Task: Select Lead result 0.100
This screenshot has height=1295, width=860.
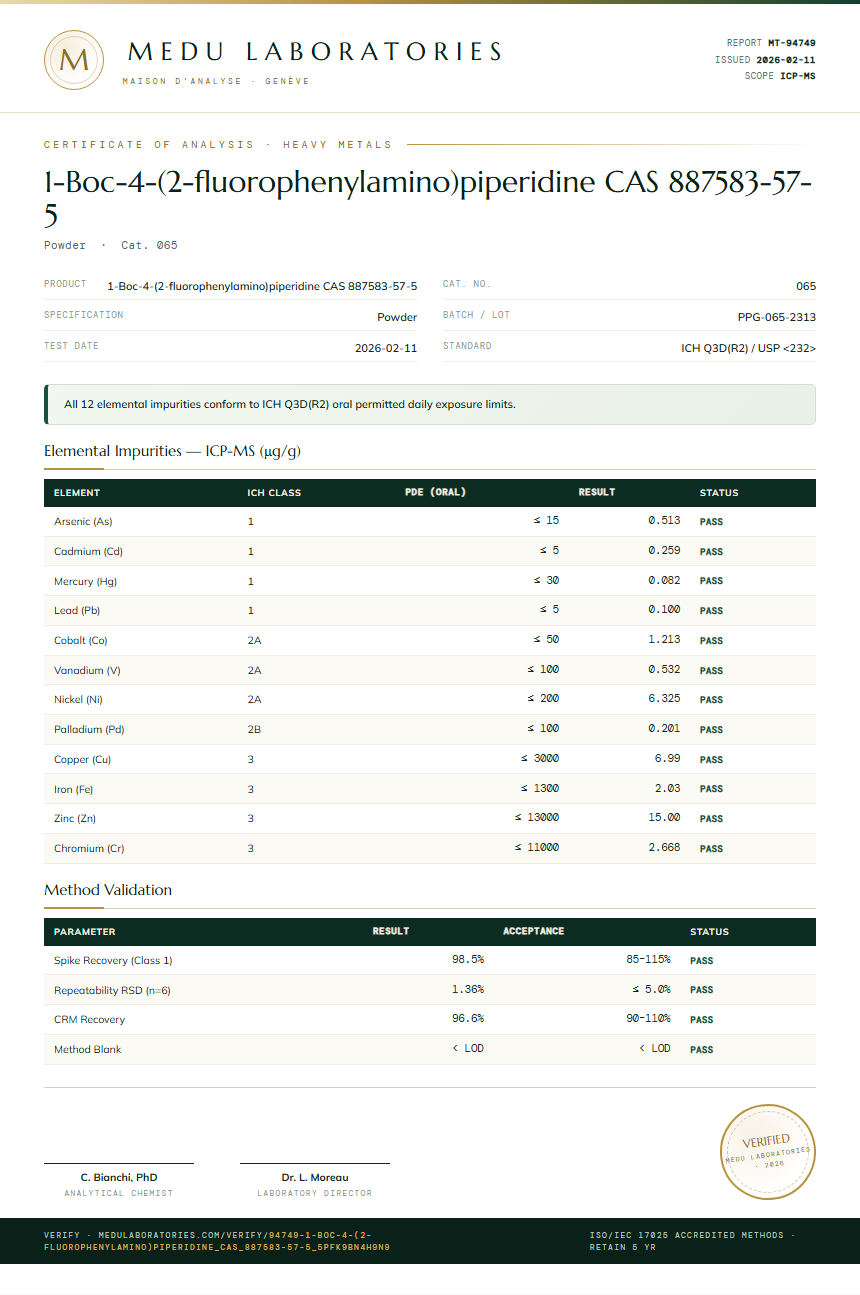Action: click(x=664, y=610)
